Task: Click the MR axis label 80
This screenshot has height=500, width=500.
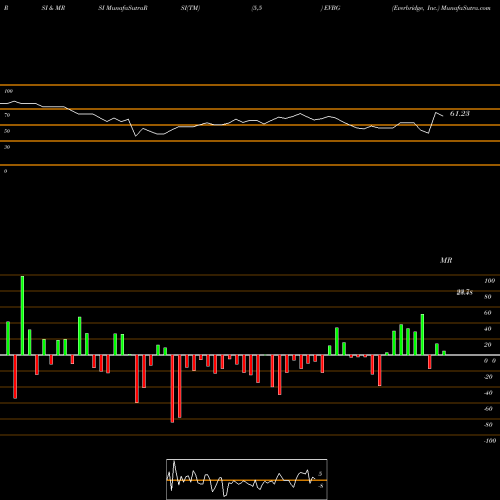Action: (488, 297)
